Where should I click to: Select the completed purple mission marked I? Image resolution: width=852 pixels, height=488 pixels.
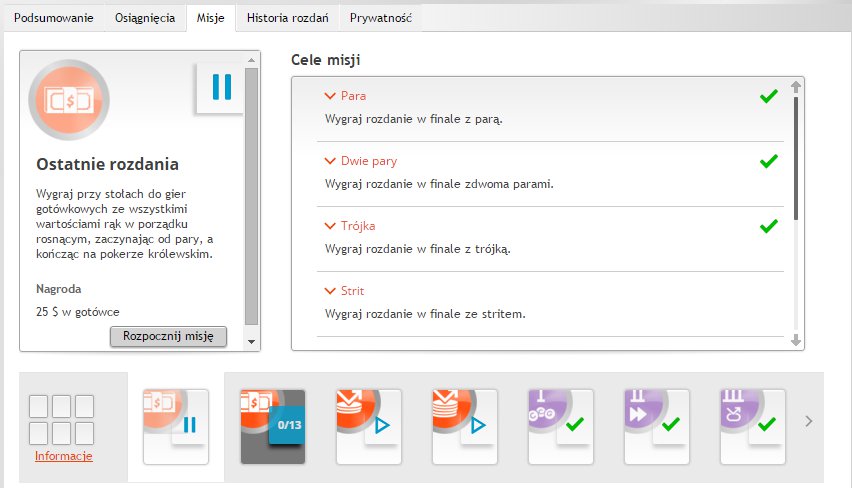click(x=560, y=427)
